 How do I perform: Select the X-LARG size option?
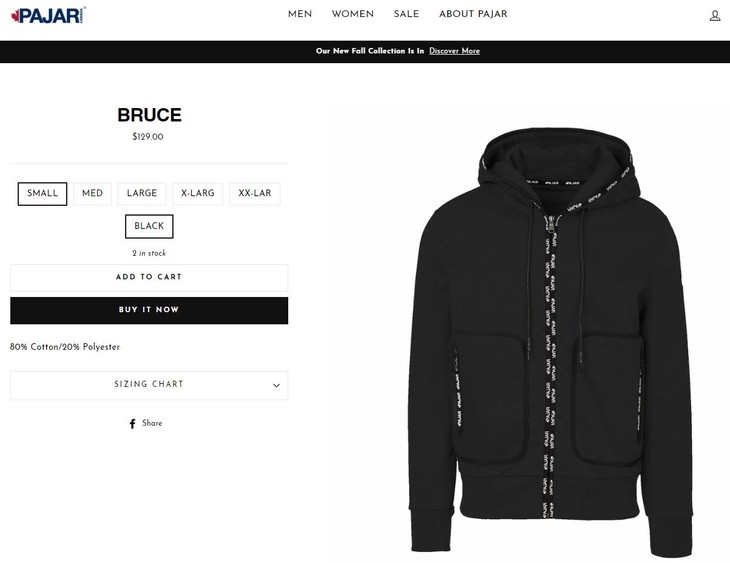198,193
